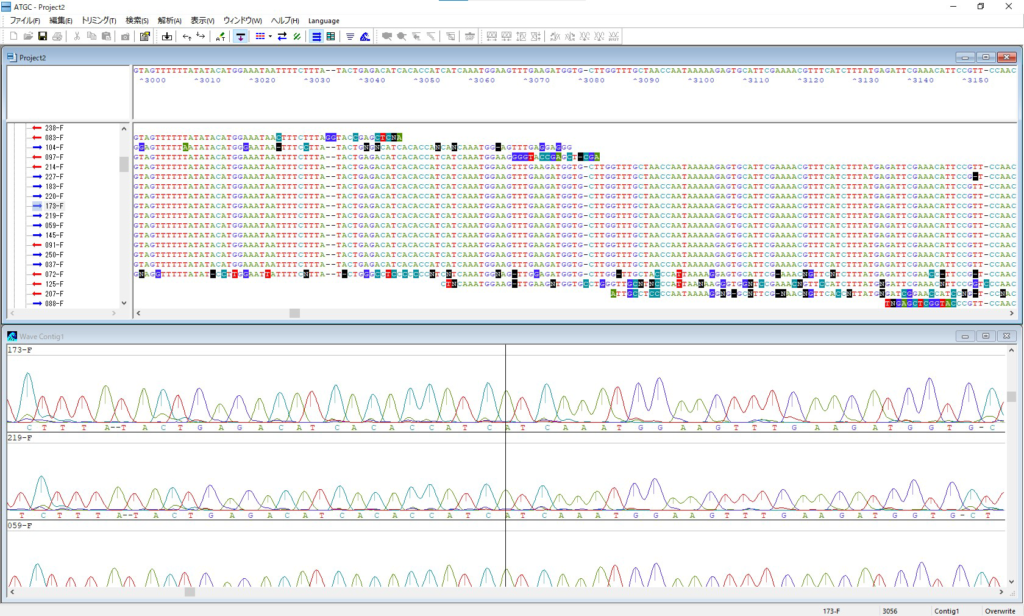Click the Redo arrow toolbar icon
This screenshot has width=1024, height=616.
(200, 37)
